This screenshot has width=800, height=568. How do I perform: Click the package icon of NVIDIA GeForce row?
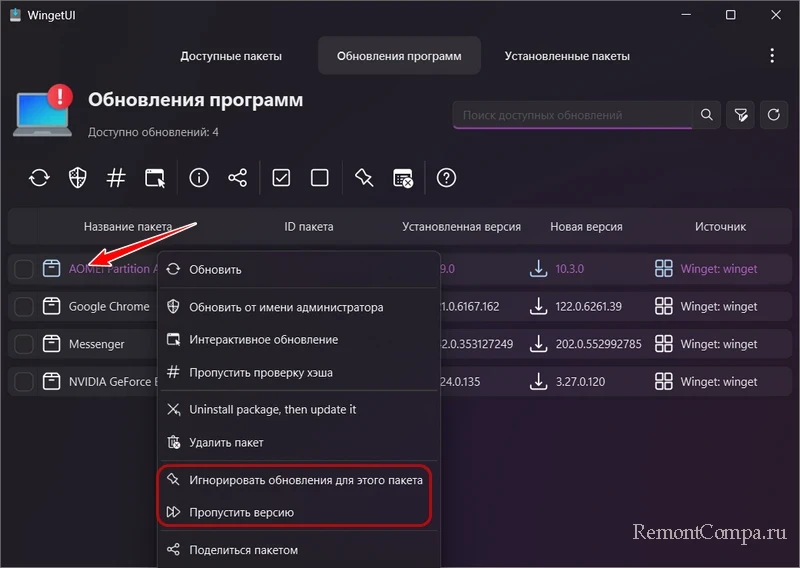[x=52, y=381]
